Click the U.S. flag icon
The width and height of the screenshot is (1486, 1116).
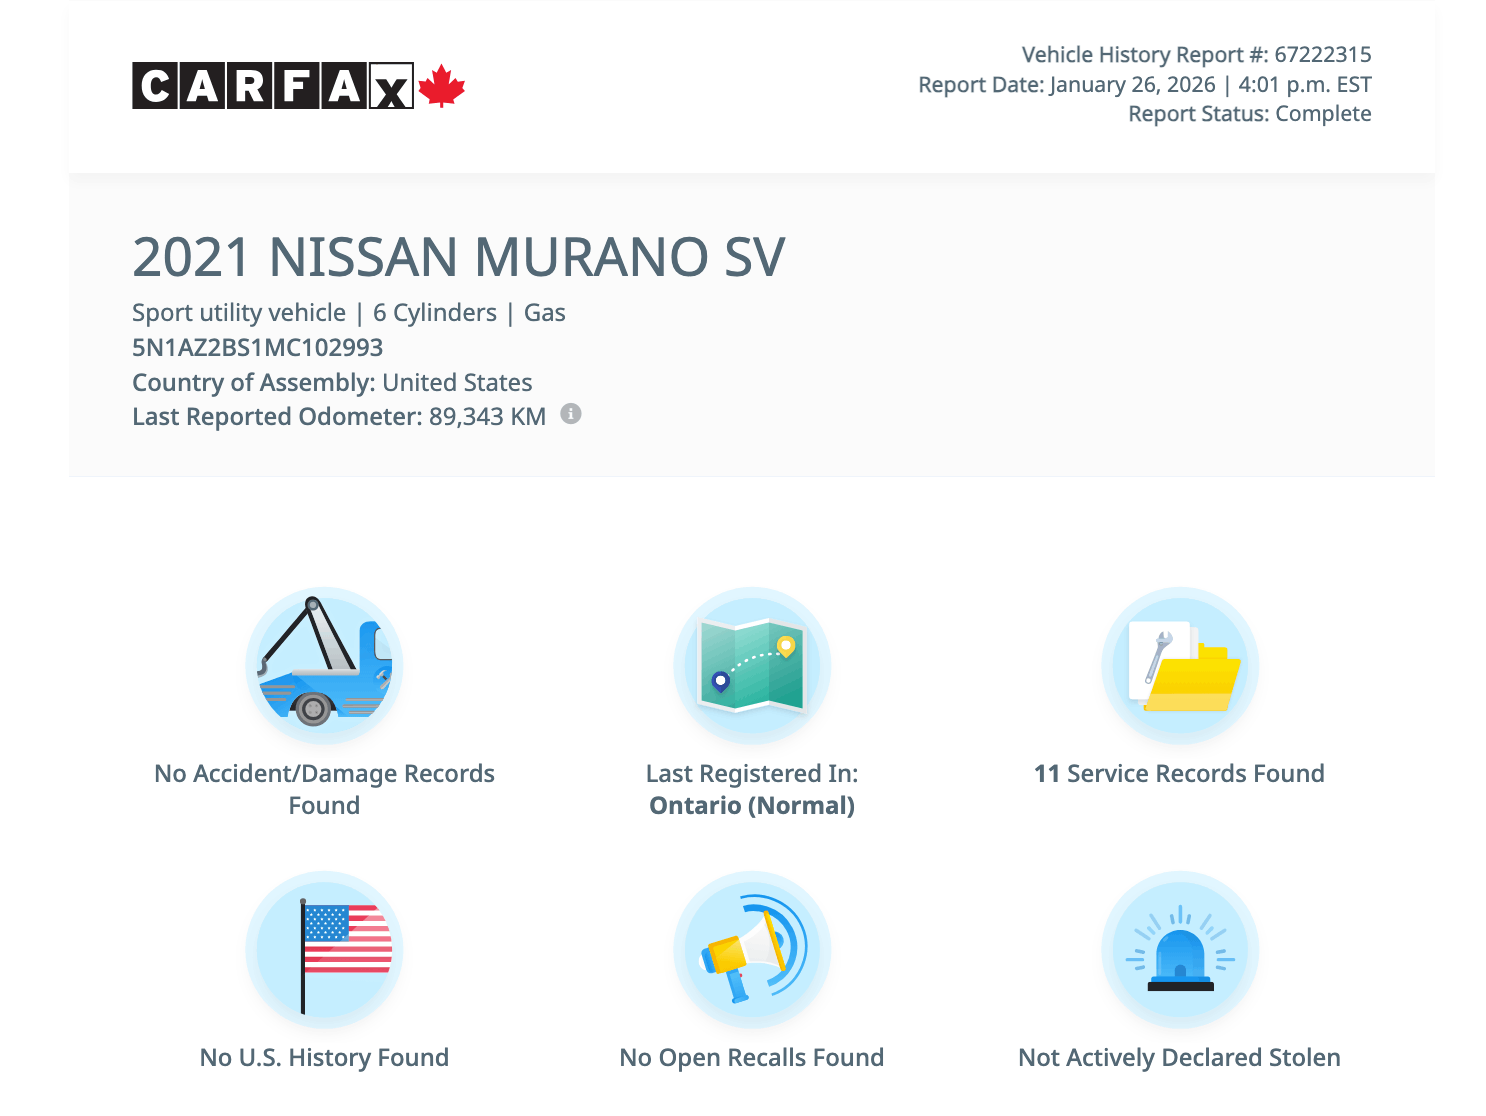coord(324,949)
